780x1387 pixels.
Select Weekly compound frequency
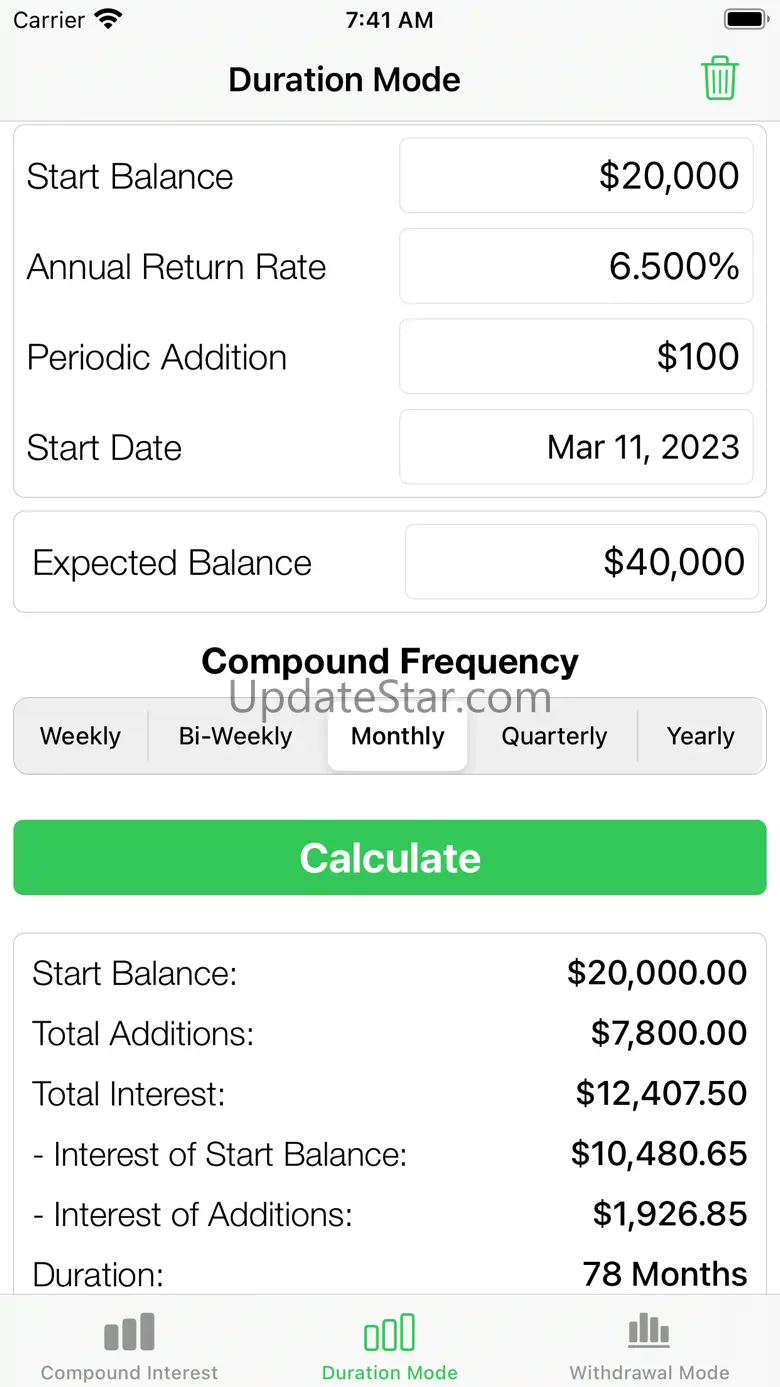(x=80, y=736)
